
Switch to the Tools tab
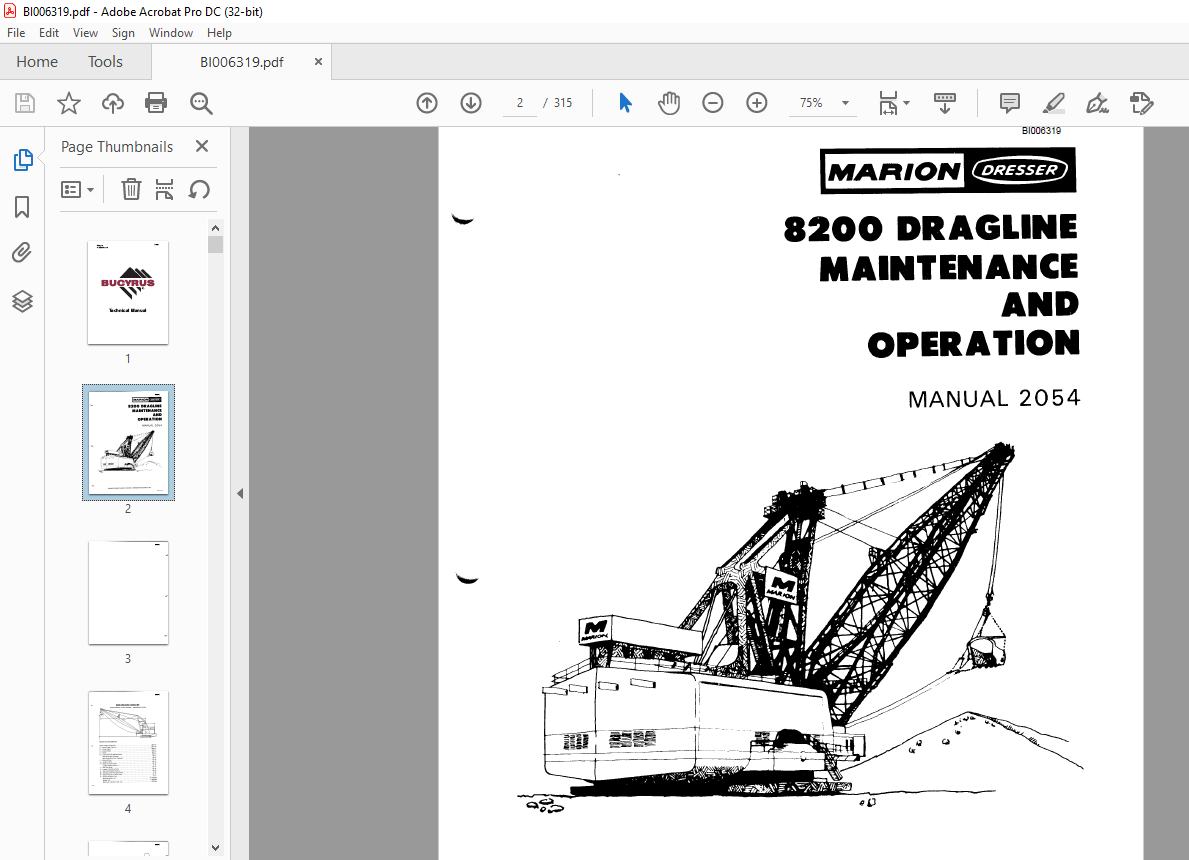pyautogui.click(x=105, y=61)
